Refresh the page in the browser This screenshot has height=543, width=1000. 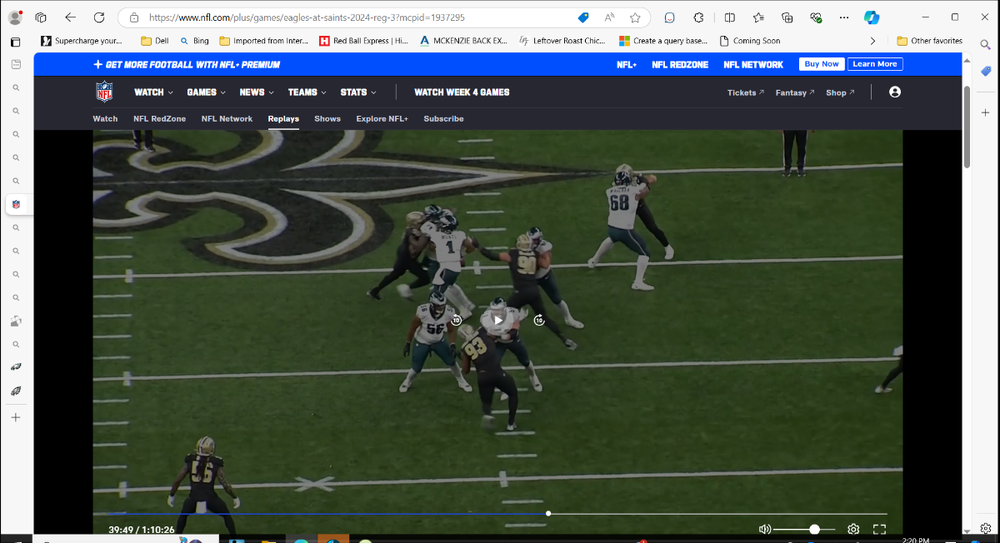point(99,18)
